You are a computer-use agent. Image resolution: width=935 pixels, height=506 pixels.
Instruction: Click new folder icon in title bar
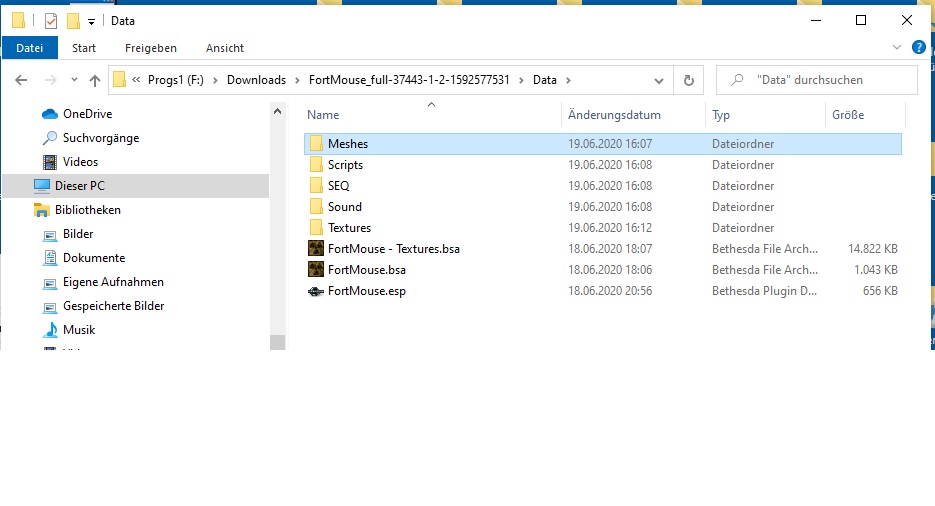click(73, 21)
